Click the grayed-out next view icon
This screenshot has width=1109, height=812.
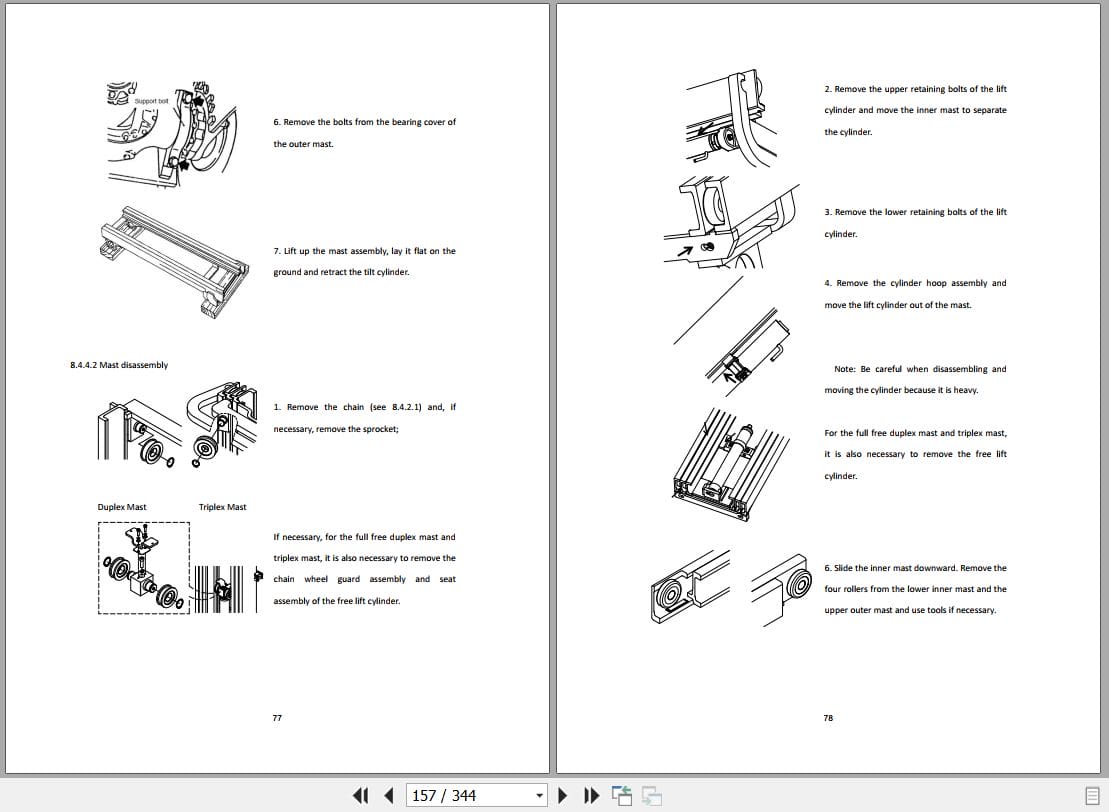tap(651, 795)
